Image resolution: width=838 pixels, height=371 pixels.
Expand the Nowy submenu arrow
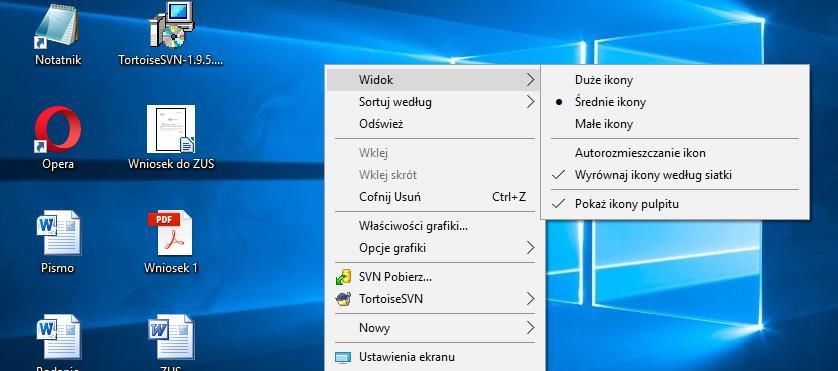(x=530, y=328)
